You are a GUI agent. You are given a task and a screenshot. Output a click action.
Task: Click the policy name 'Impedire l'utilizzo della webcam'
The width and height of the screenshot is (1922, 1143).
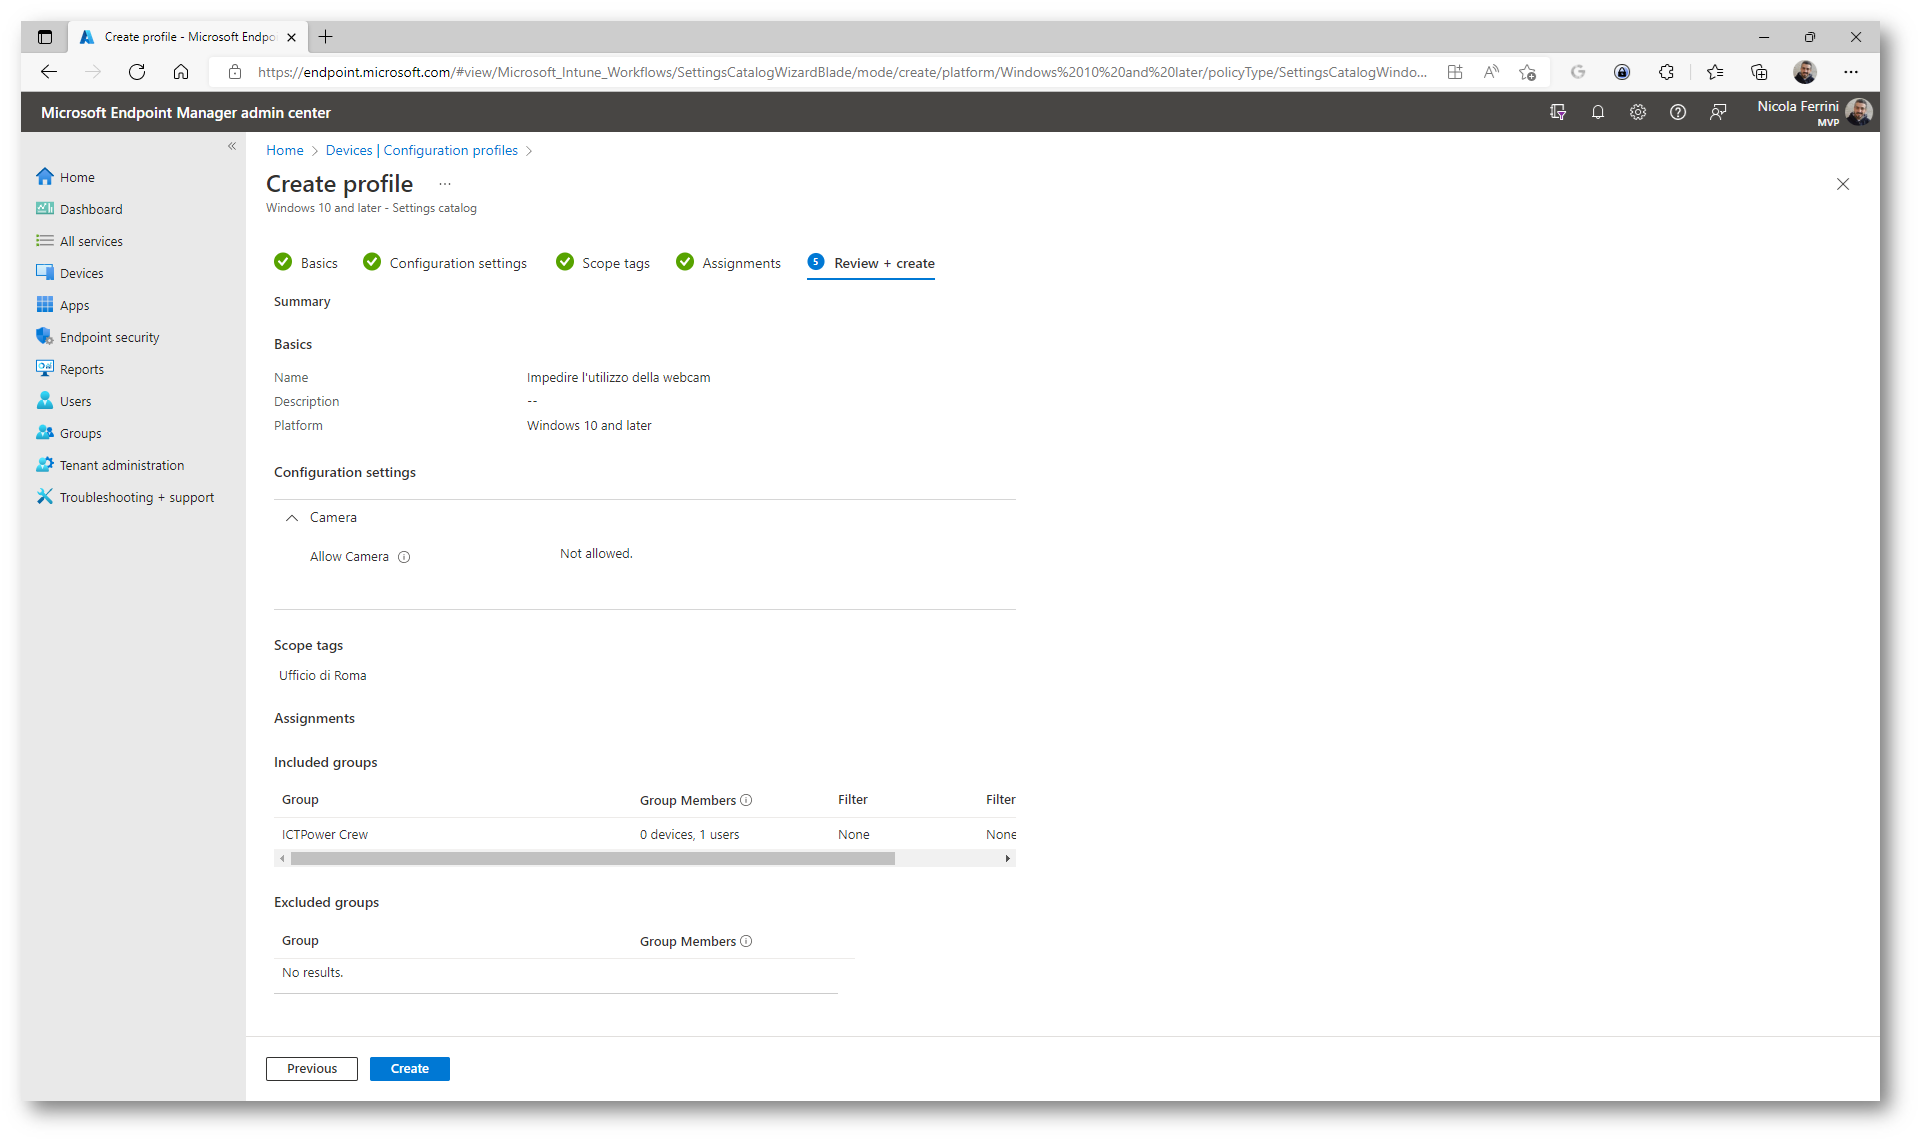[x=618, y=378]
